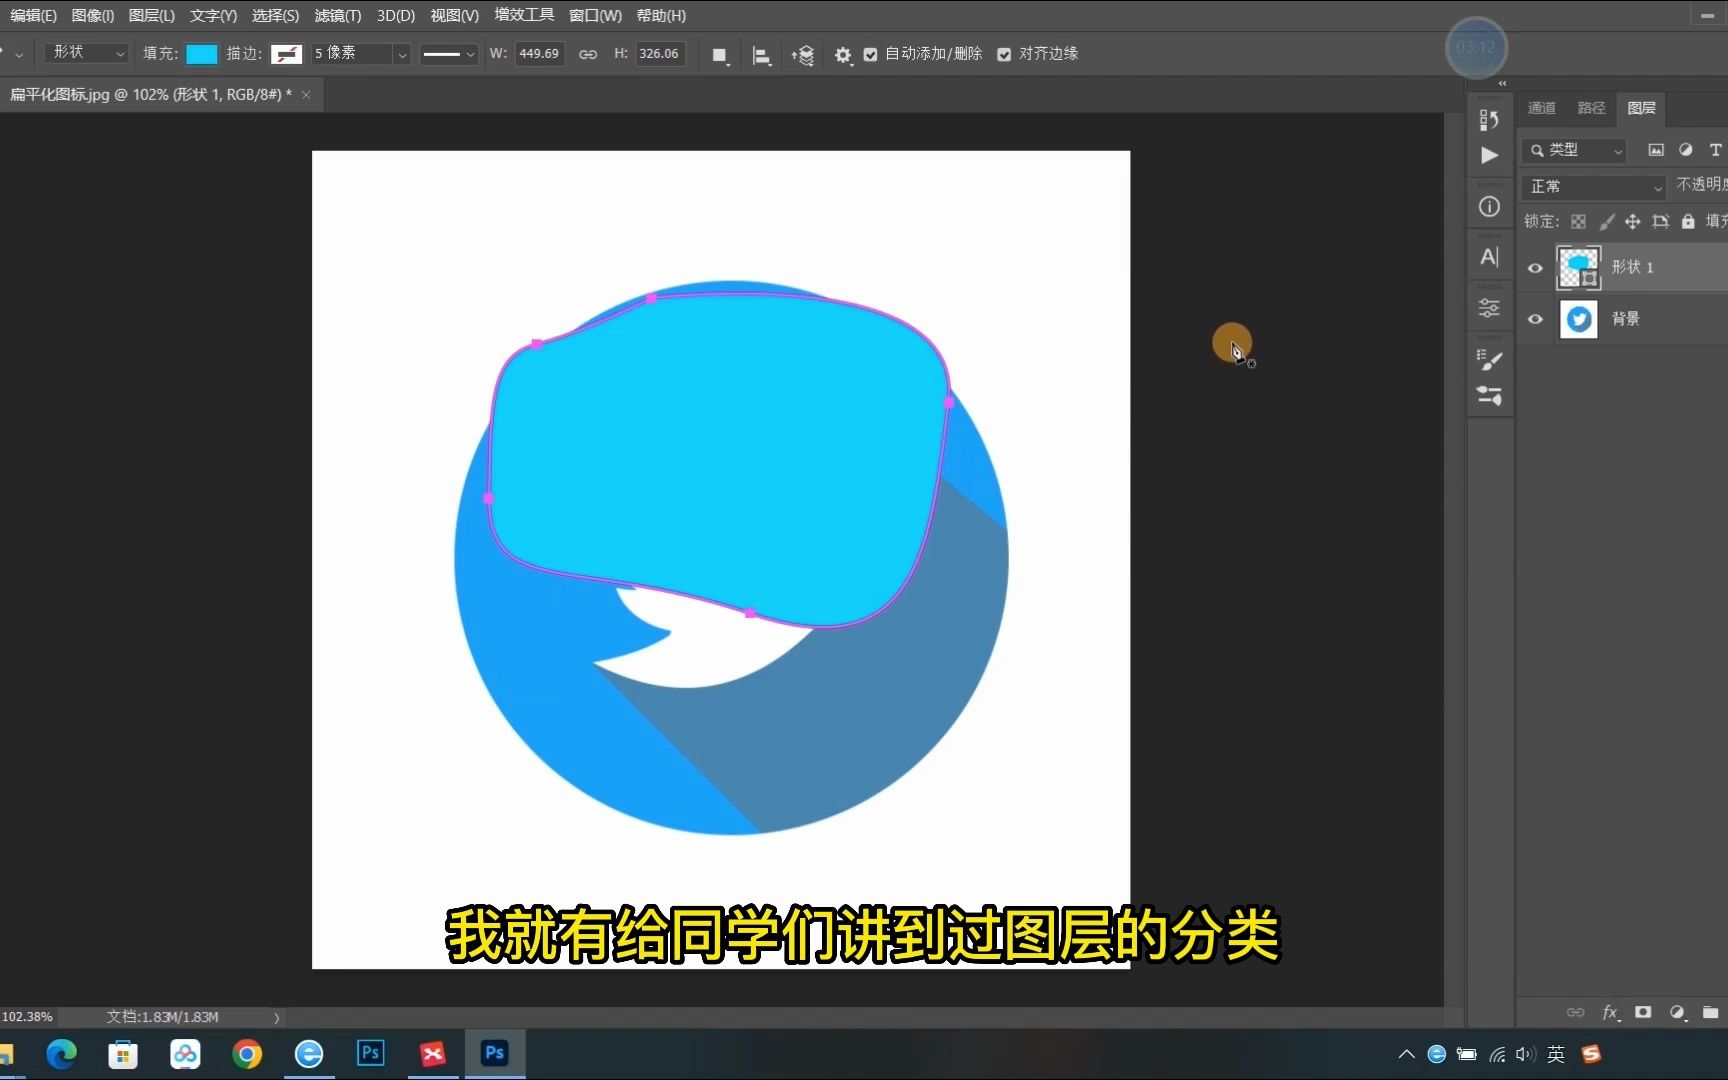Open the Info panel icon

pos(1489,207)
